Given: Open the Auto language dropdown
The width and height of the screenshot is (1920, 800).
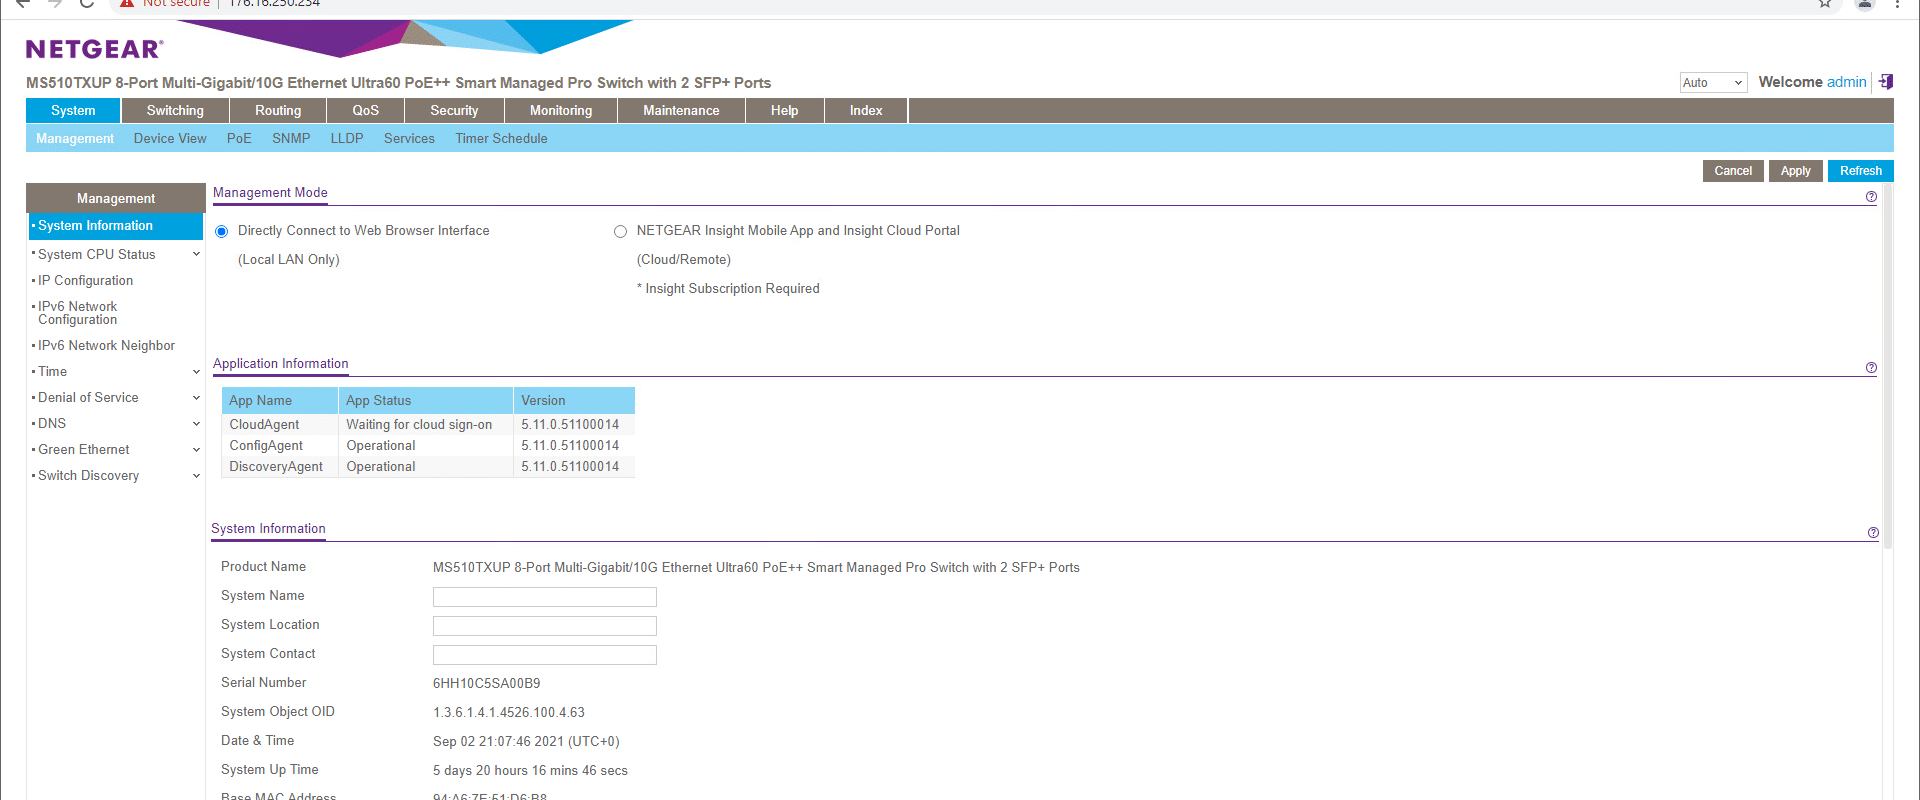Looking at the screenshot, I should [1713, 83].
